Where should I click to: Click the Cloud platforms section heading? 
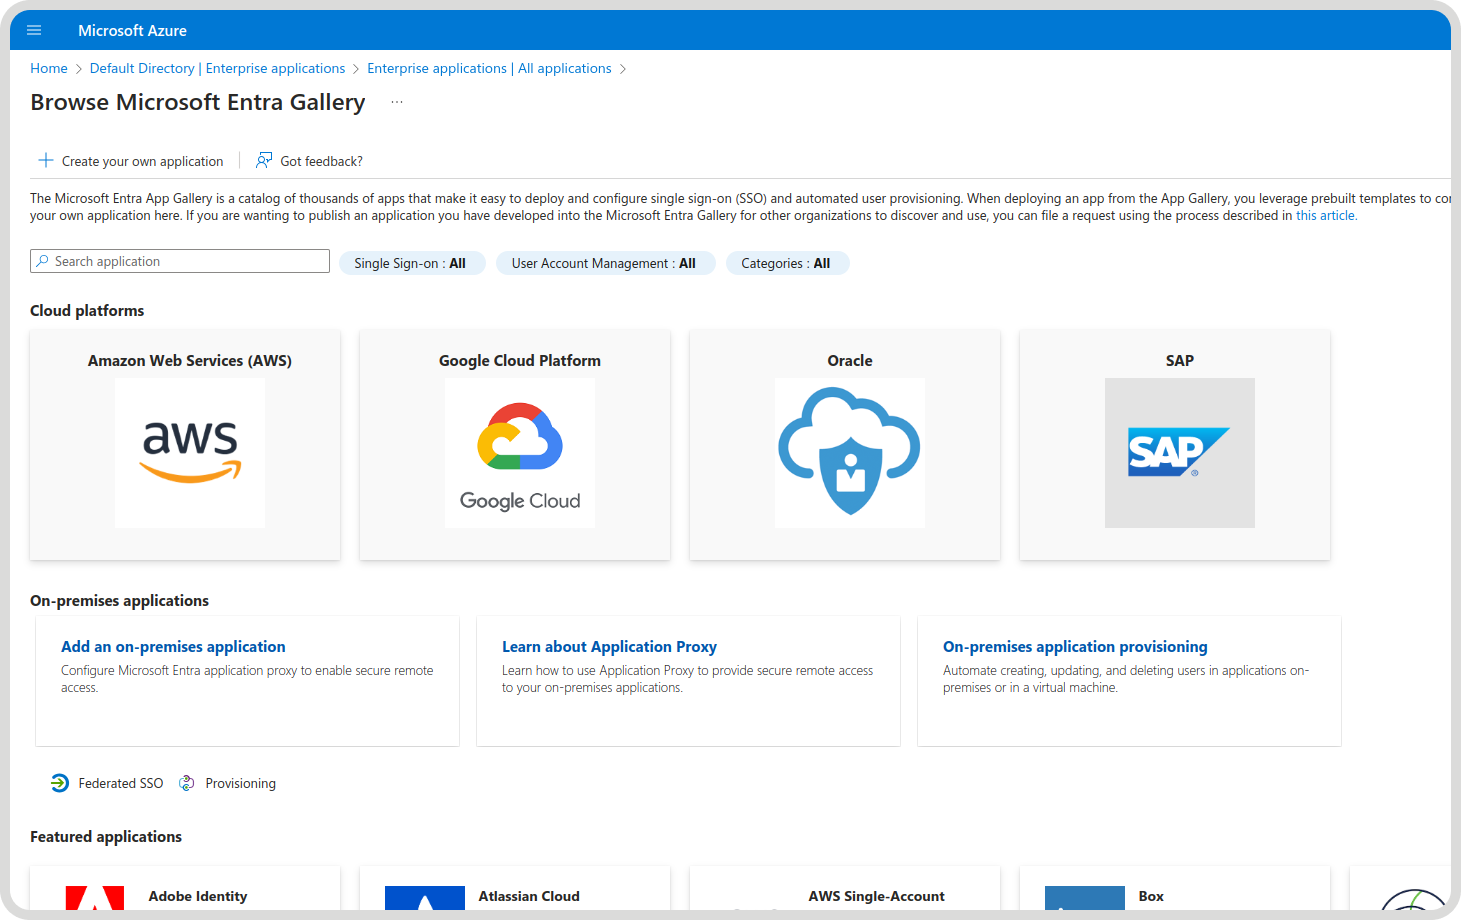pyautogui.click(x=87, y=310)
